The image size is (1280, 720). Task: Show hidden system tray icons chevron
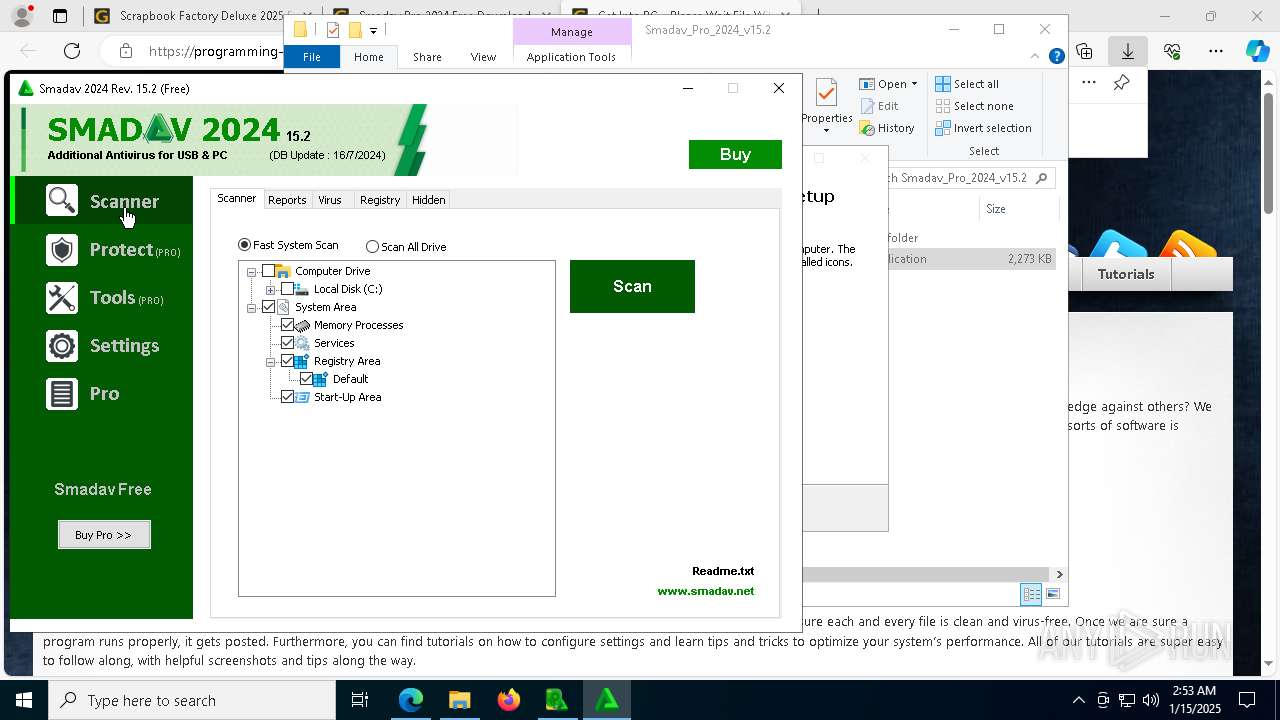tap(1078, 700)
